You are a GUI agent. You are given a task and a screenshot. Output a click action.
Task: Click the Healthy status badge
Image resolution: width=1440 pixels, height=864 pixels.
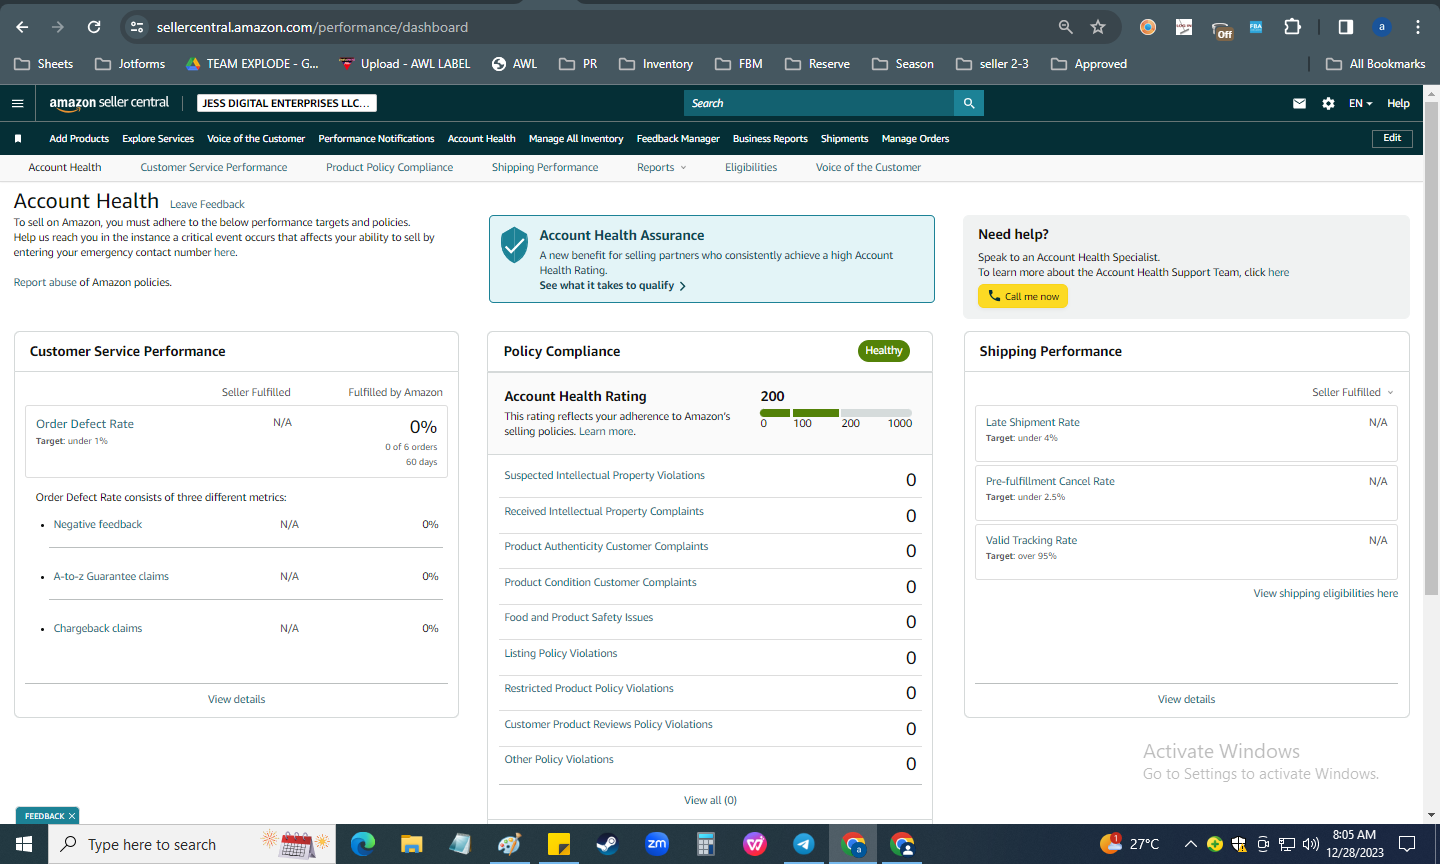(x=884, y=351)
